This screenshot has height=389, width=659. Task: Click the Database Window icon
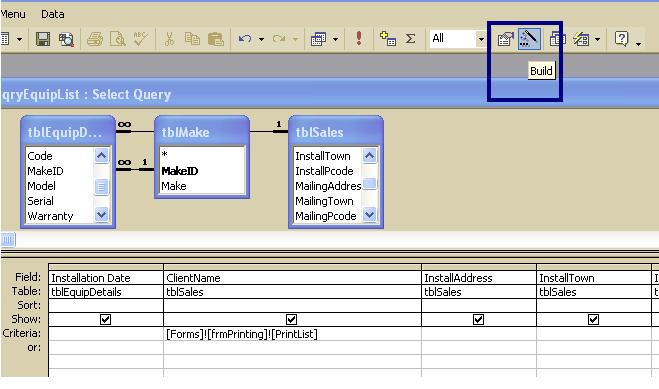(x=558, y=39)
